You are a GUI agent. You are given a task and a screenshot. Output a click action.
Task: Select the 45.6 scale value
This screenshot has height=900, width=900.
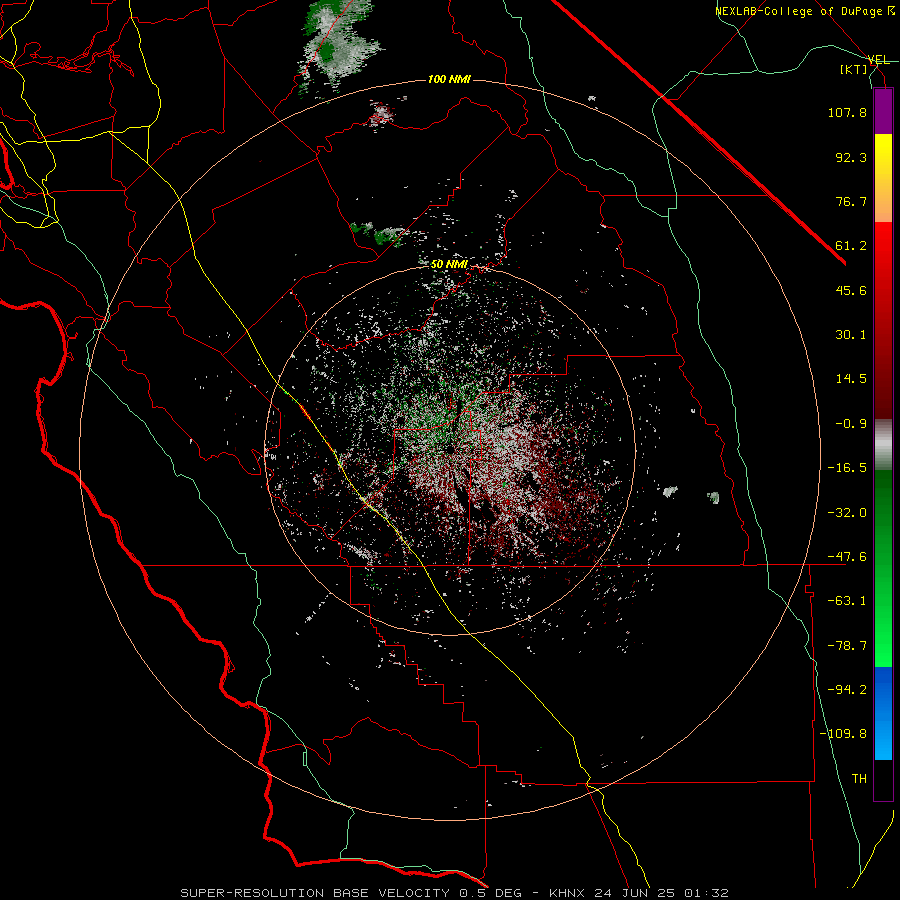click(851, 290)
